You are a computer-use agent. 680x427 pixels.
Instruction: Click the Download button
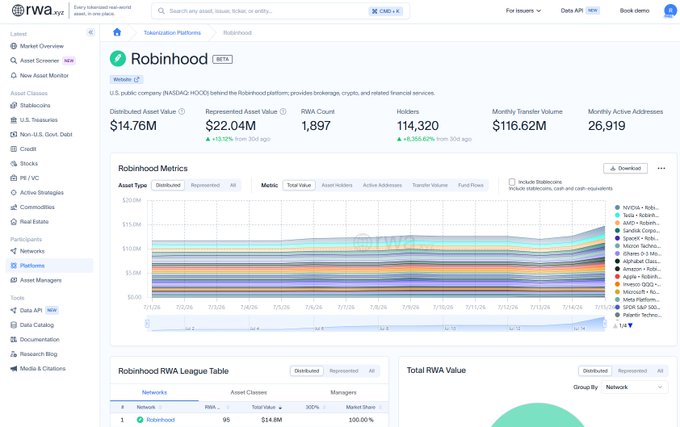tap(625, 168)
